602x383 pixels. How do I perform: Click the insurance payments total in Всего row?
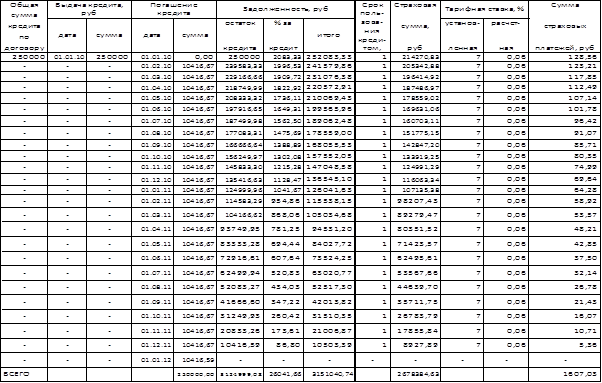pos(565,374)
